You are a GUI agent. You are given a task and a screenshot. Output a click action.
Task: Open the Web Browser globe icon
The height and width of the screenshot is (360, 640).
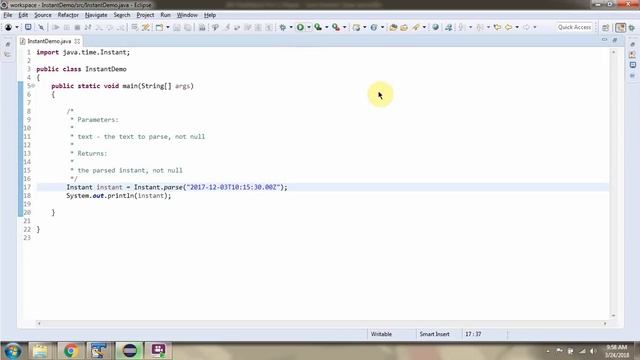coord(436,27)
